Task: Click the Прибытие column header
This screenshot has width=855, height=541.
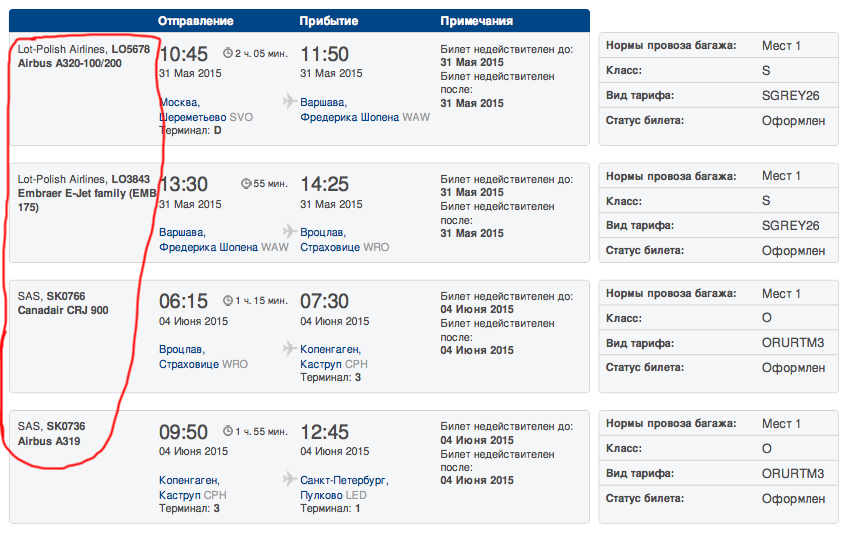Action: pyautogui.click(x=330, y=21)
